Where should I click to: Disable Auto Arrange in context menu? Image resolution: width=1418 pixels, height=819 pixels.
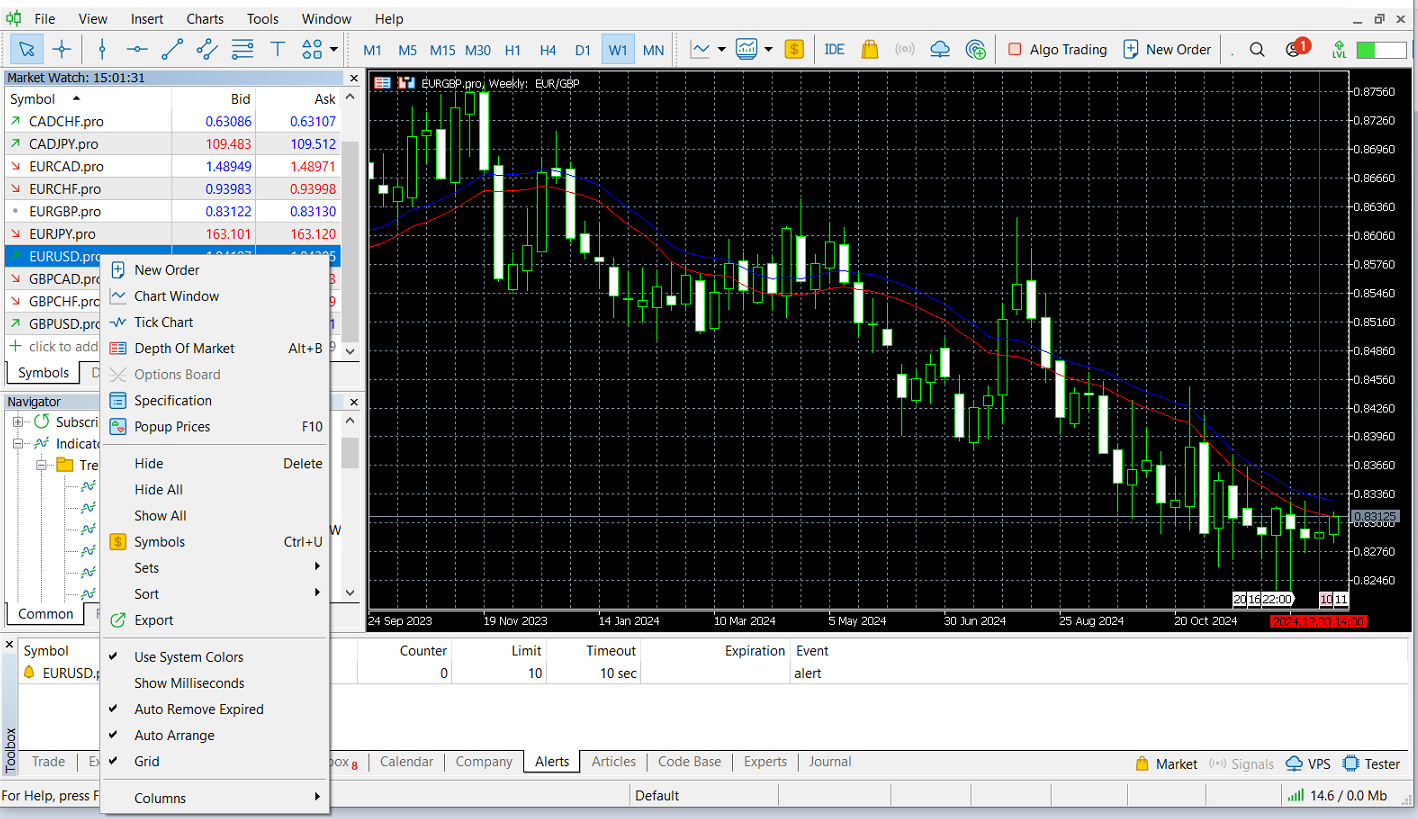pyautogui.click(x=174, y=735)
